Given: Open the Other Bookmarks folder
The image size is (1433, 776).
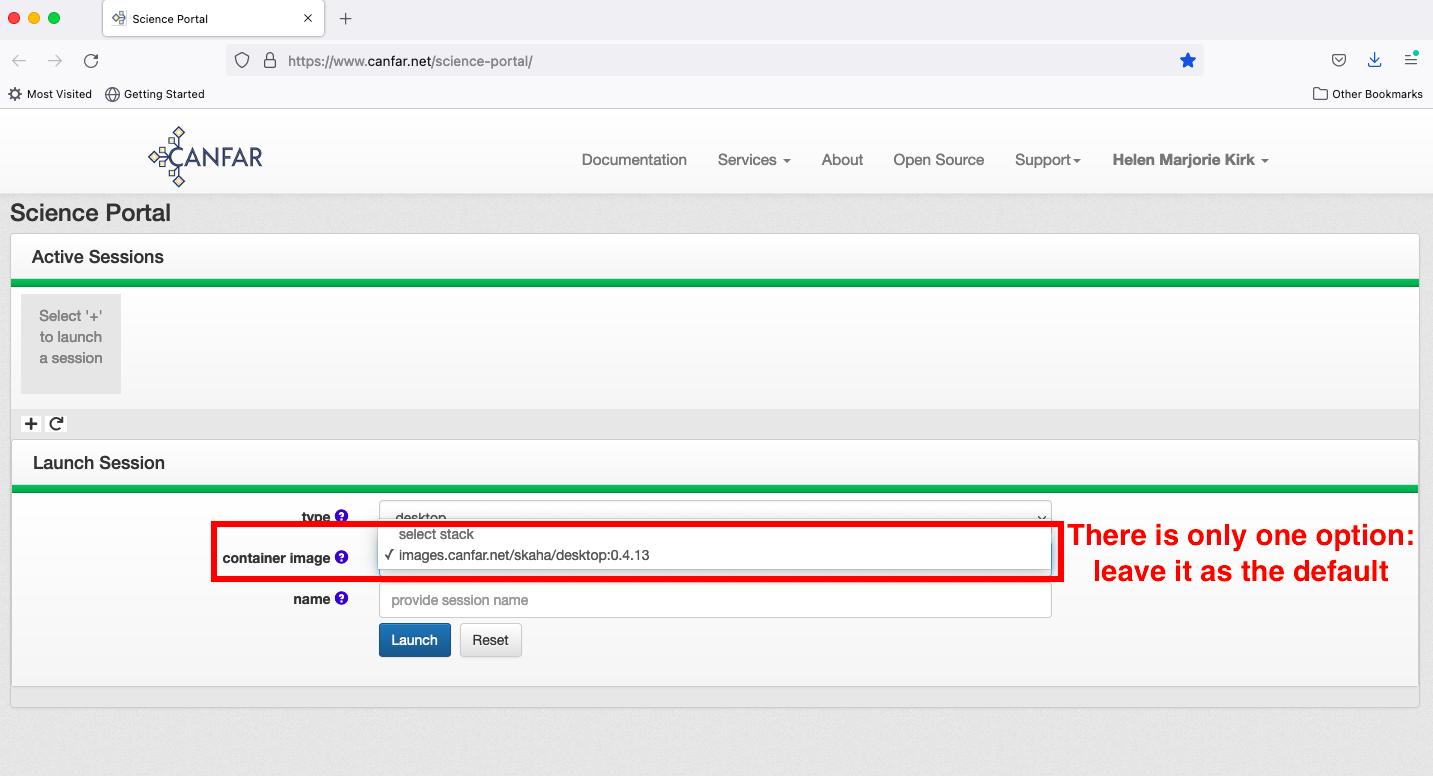Looking at the screenshot, I should [x=1368, y=94].
